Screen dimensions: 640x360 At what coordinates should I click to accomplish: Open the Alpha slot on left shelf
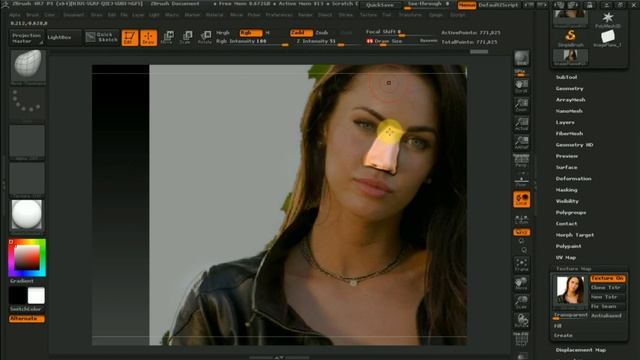tap(27, 142)
